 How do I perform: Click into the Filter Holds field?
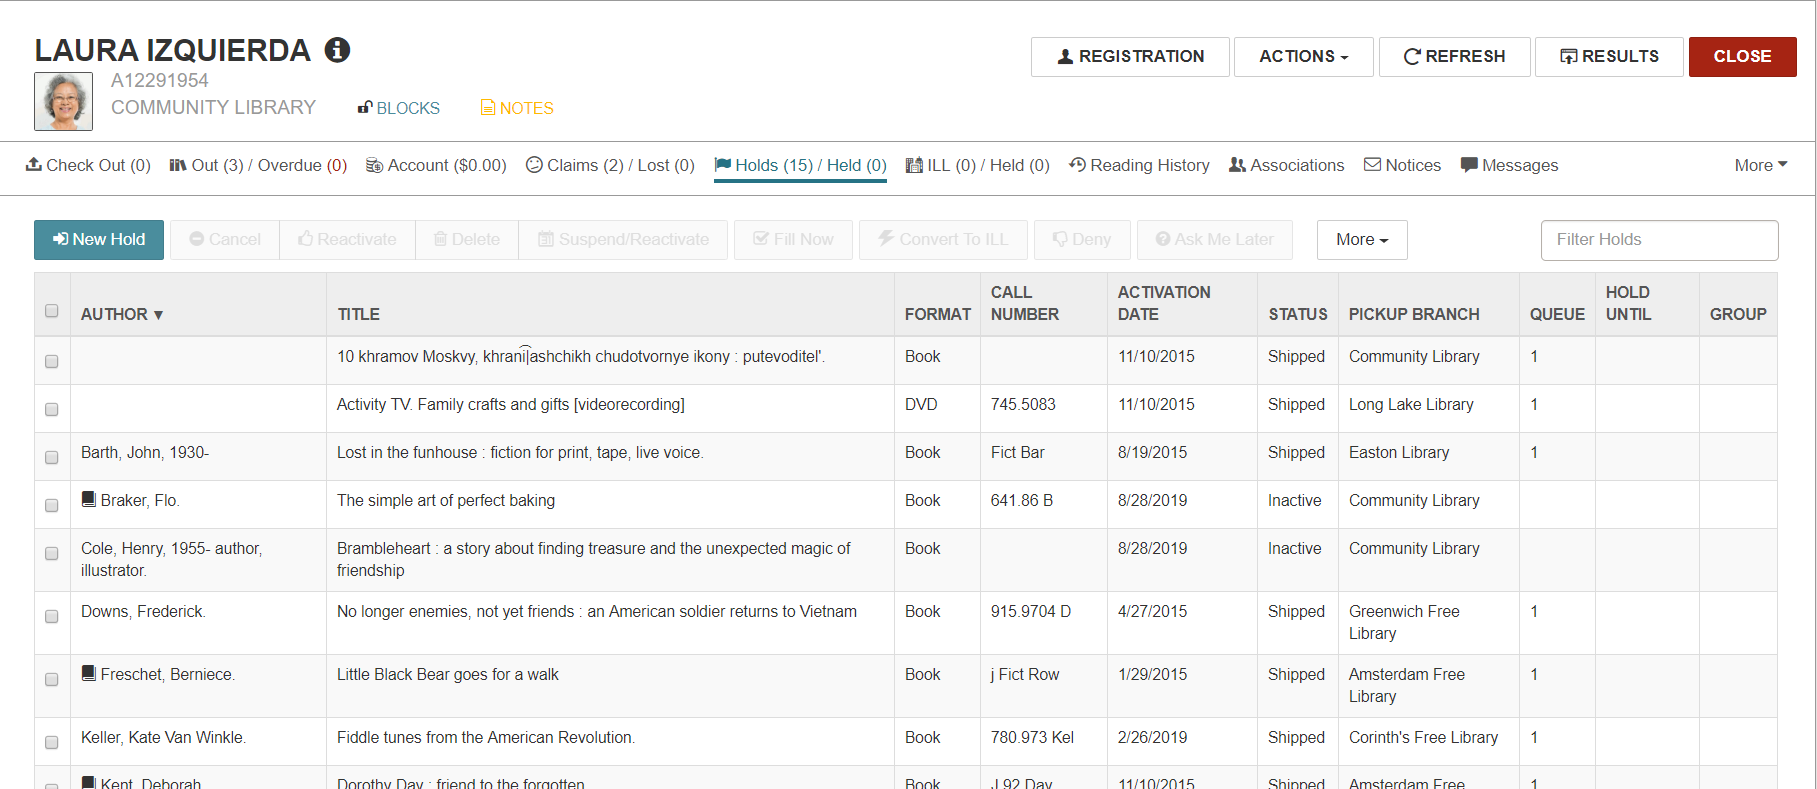[1659, 240]
